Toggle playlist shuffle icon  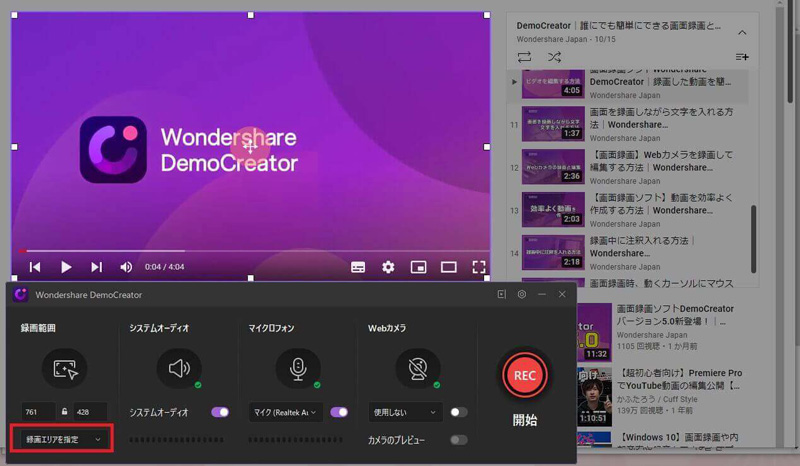pyautogui.click(x=555, y=57)
